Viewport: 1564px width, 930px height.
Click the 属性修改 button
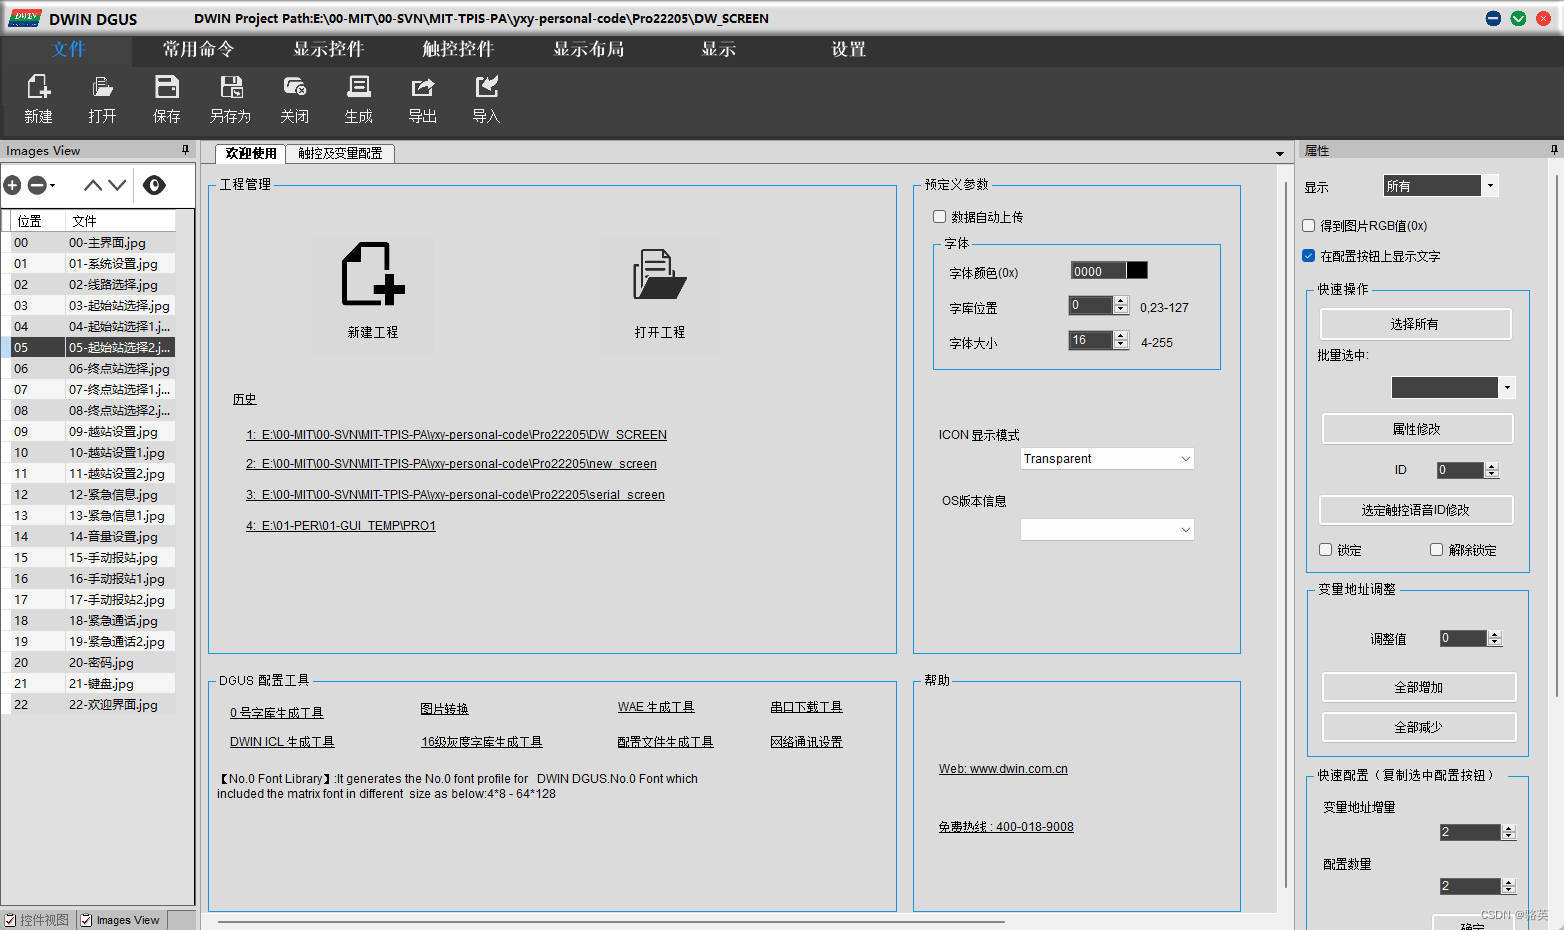[1417, 429]
